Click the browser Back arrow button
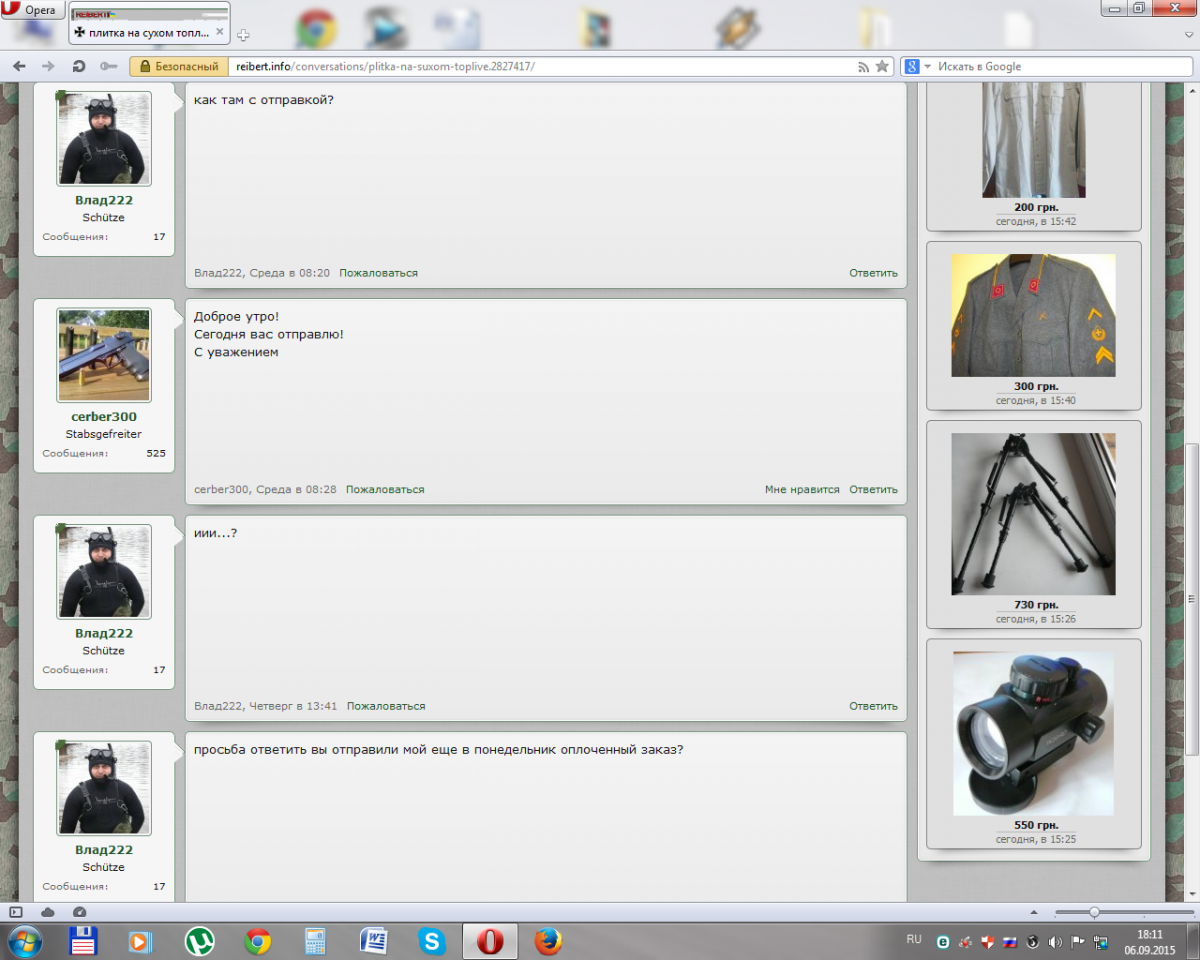1200x960 pixels. point(19,66)
